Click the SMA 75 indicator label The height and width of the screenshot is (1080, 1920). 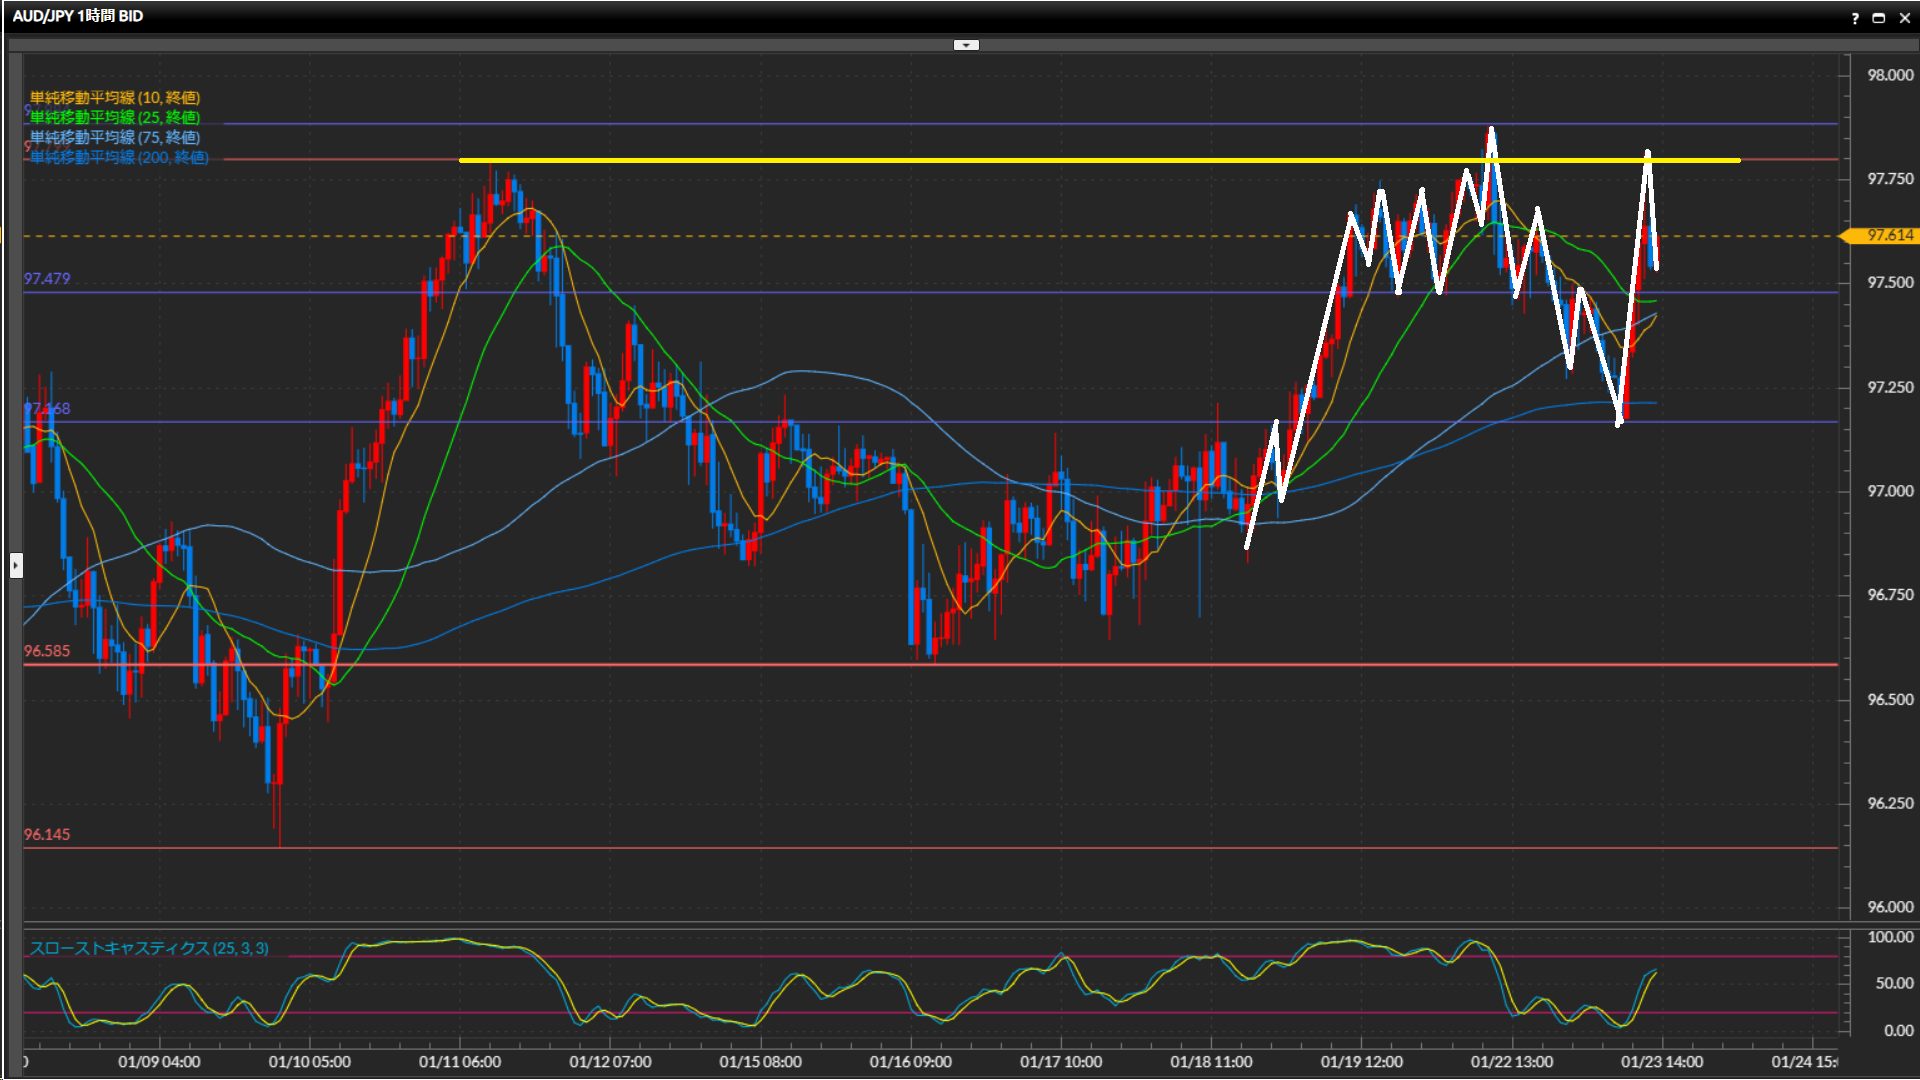[x=115, y=137]
